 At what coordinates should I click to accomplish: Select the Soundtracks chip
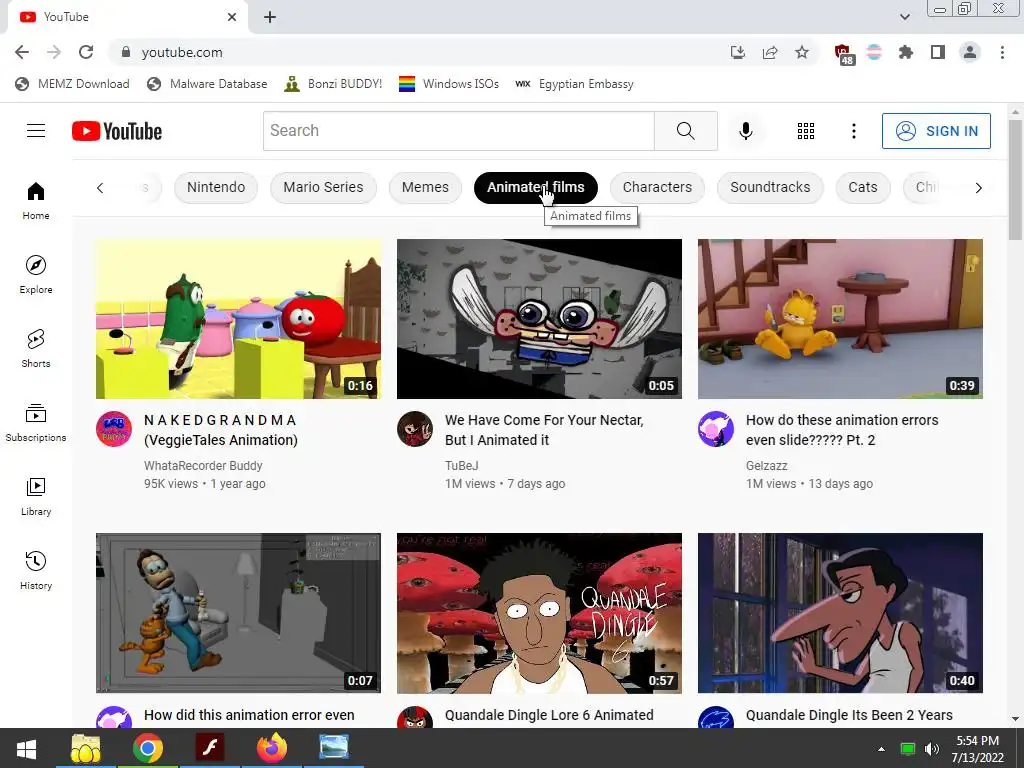point(770,187)
